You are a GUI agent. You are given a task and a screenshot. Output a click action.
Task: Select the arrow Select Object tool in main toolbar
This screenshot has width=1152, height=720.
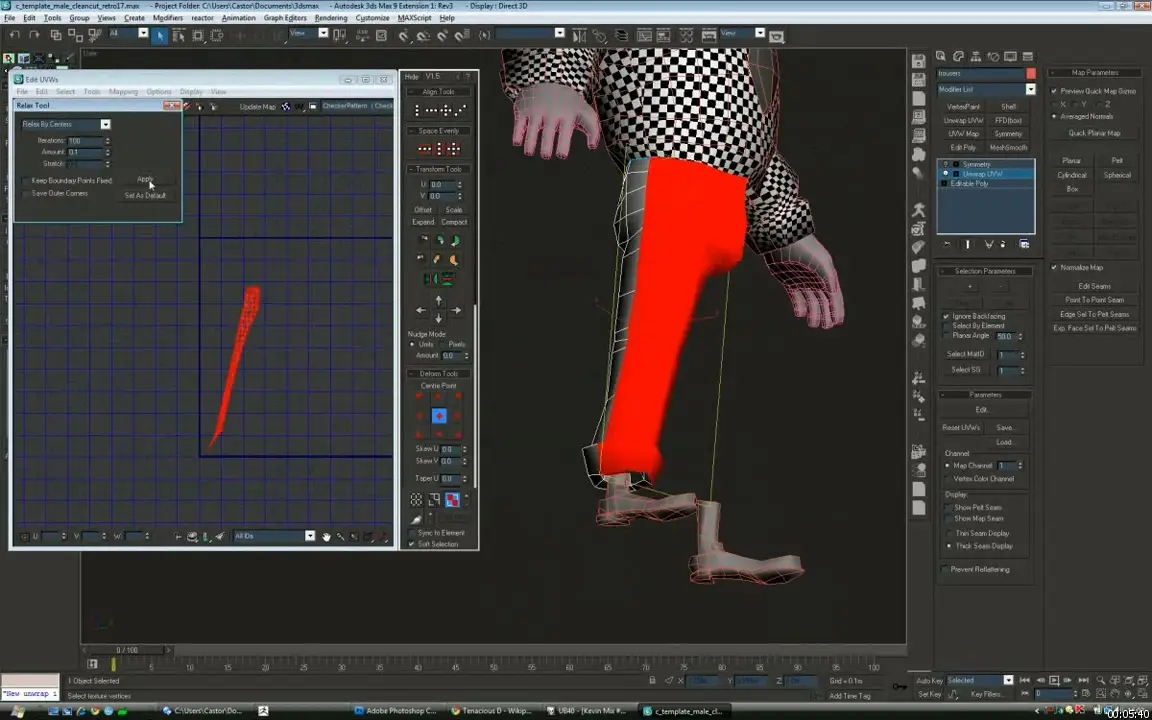point(160,35)
